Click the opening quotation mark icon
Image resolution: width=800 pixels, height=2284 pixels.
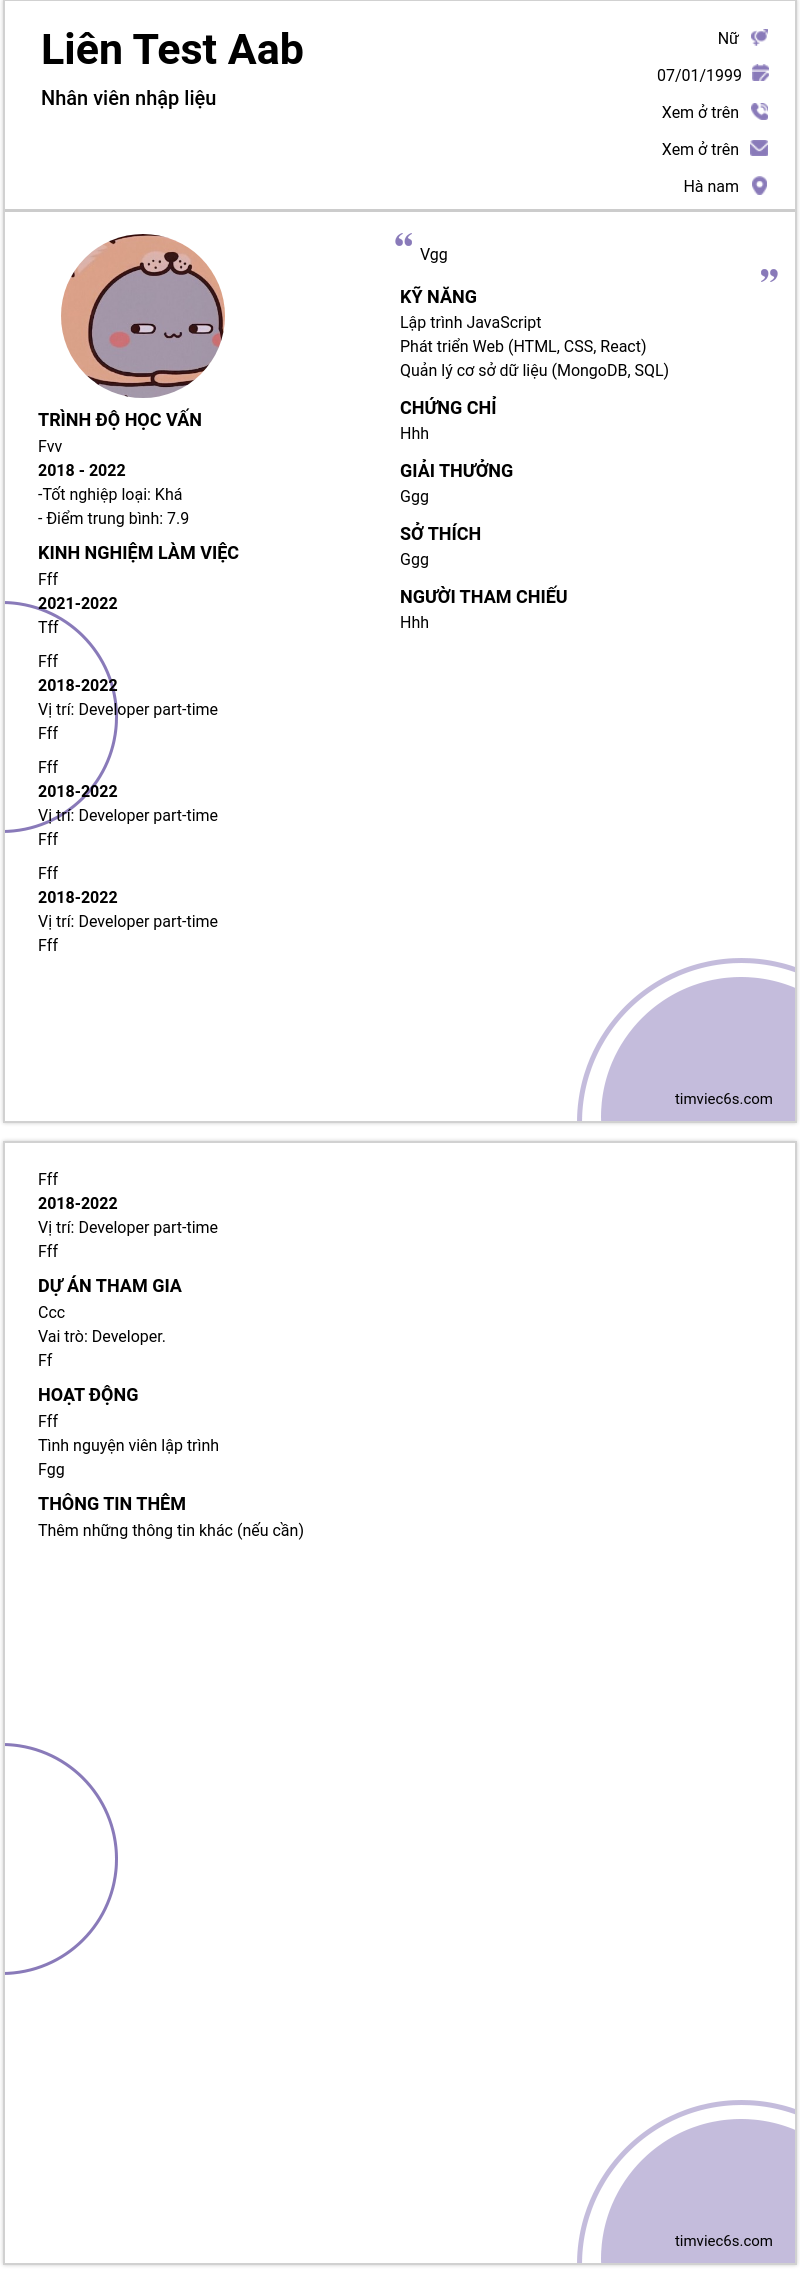click(x=404, y=240)
